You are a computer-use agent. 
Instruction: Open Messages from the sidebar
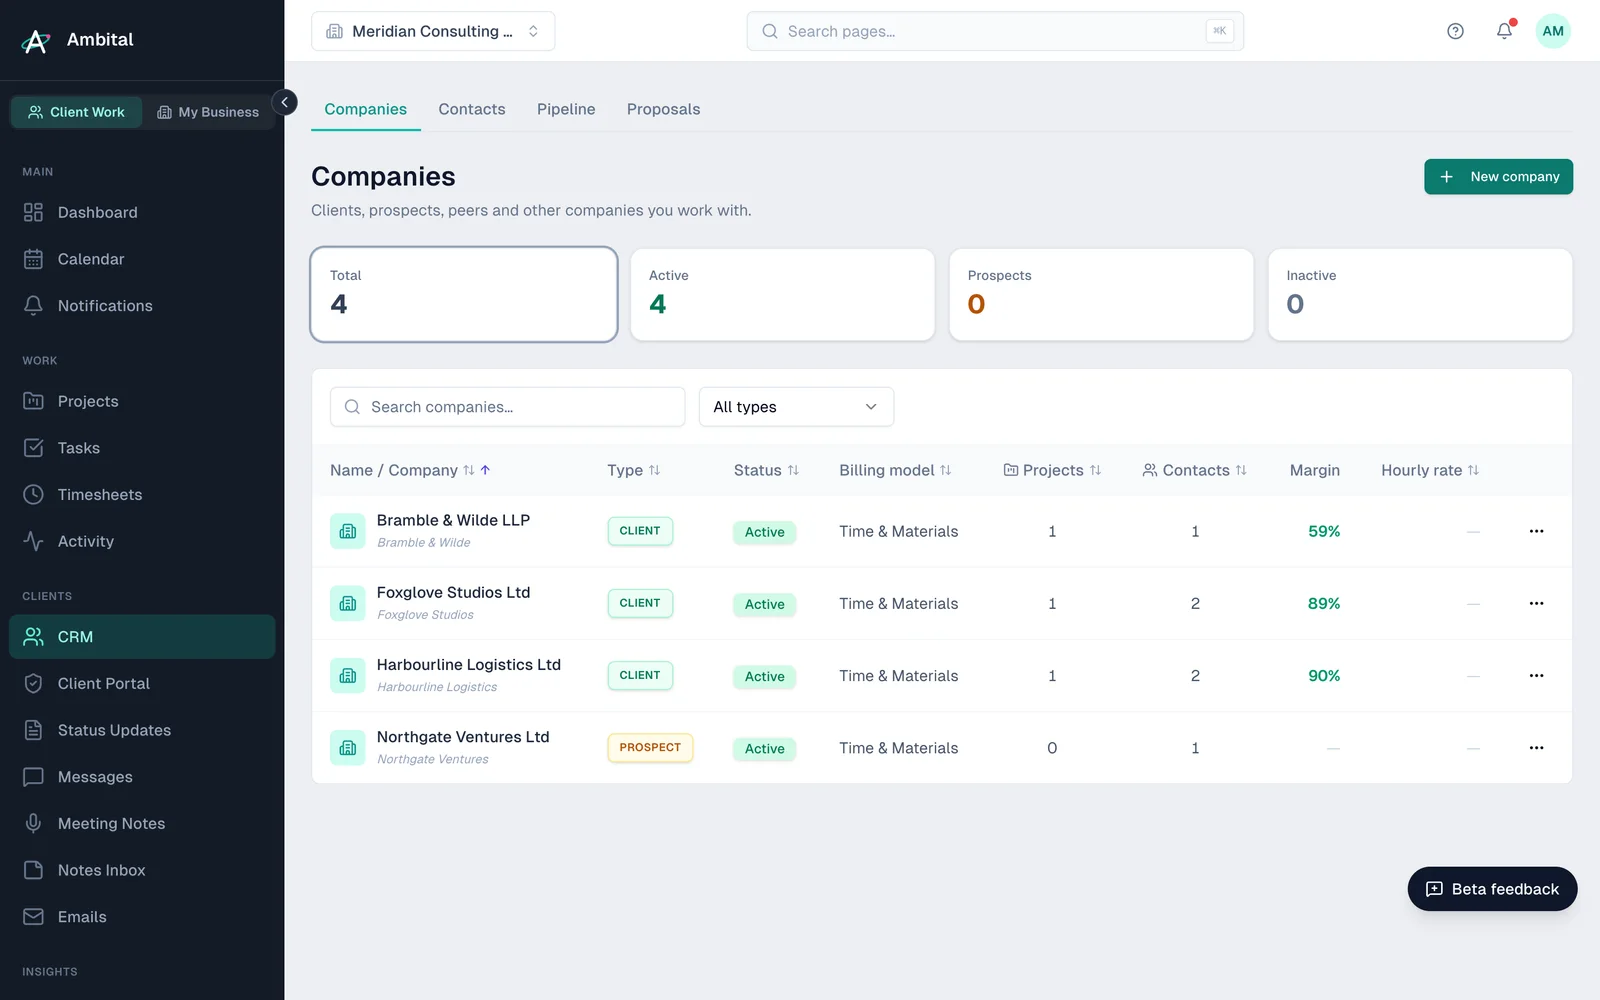[142, 777]
